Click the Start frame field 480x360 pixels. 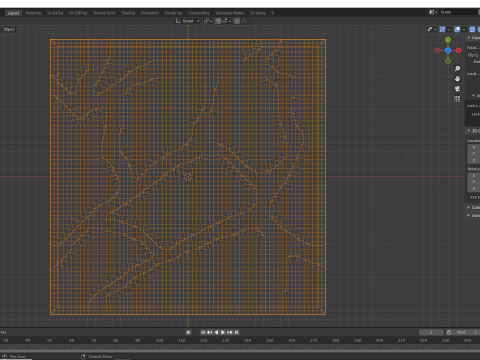point(467,332)
